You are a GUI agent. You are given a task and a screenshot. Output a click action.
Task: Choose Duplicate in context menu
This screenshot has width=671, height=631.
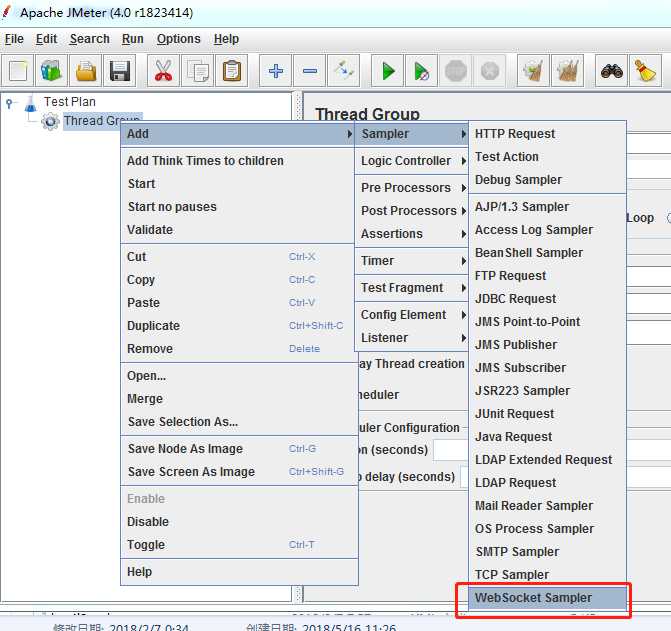[x=238, y=326]
